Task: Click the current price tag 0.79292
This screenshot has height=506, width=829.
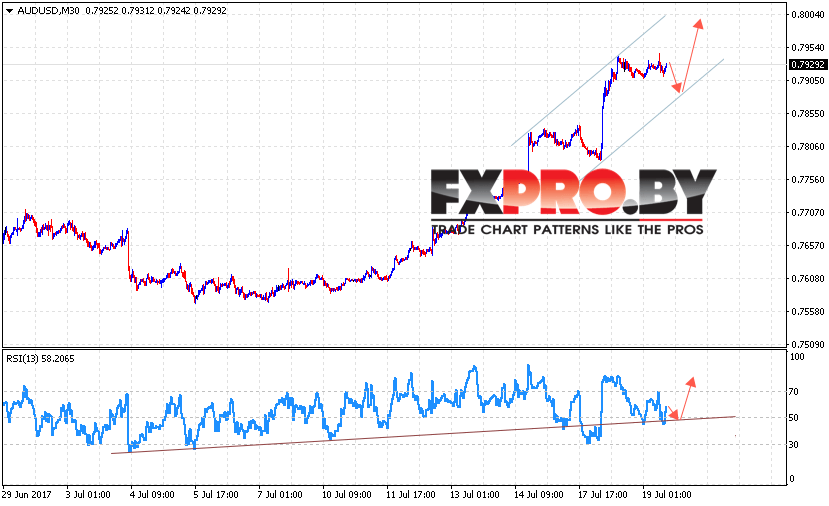Action: coord(807,65)
